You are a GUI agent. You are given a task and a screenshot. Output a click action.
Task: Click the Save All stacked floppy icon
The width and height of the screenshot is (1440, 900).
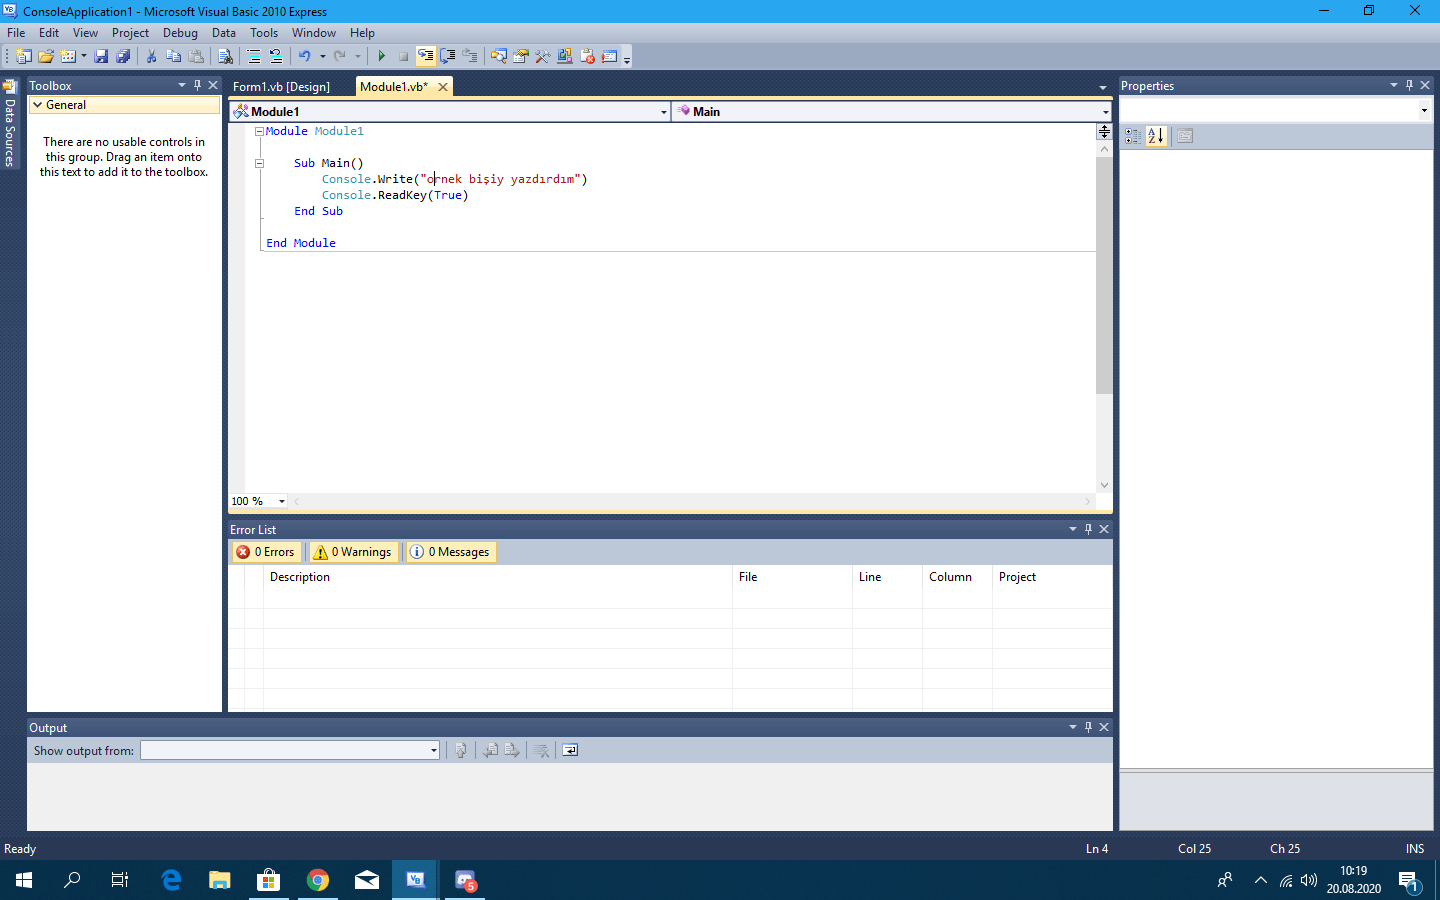pyautogui.click(x=123, y=56)
